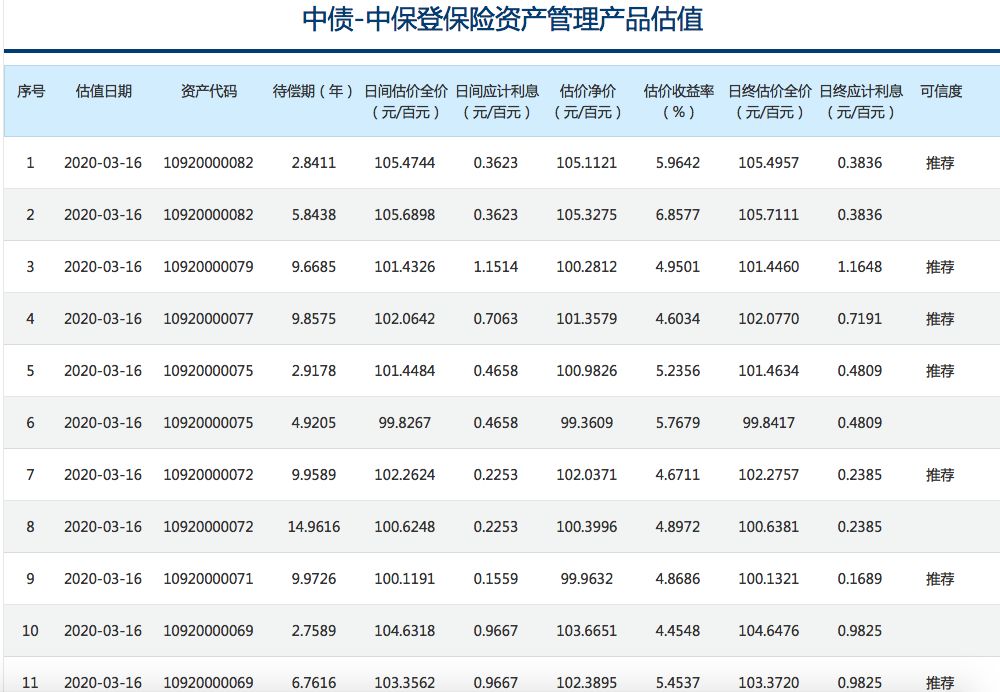The height and width of the screenshot is (692, 1000).
Task: Click yield value 6.8577
Action: point(678,215)
